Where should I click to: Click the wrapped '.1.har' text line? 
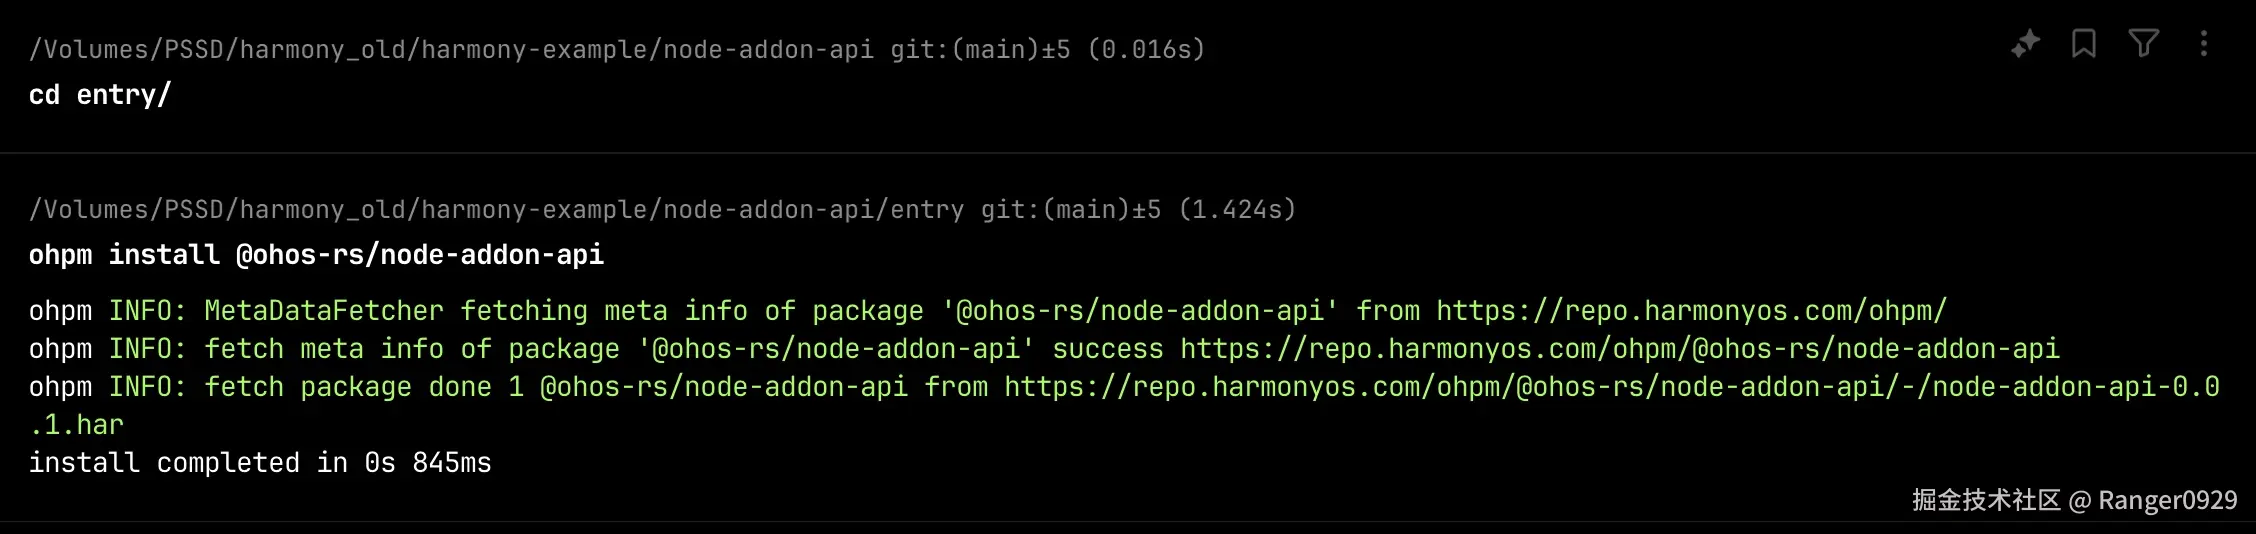[x=76, y=425]
